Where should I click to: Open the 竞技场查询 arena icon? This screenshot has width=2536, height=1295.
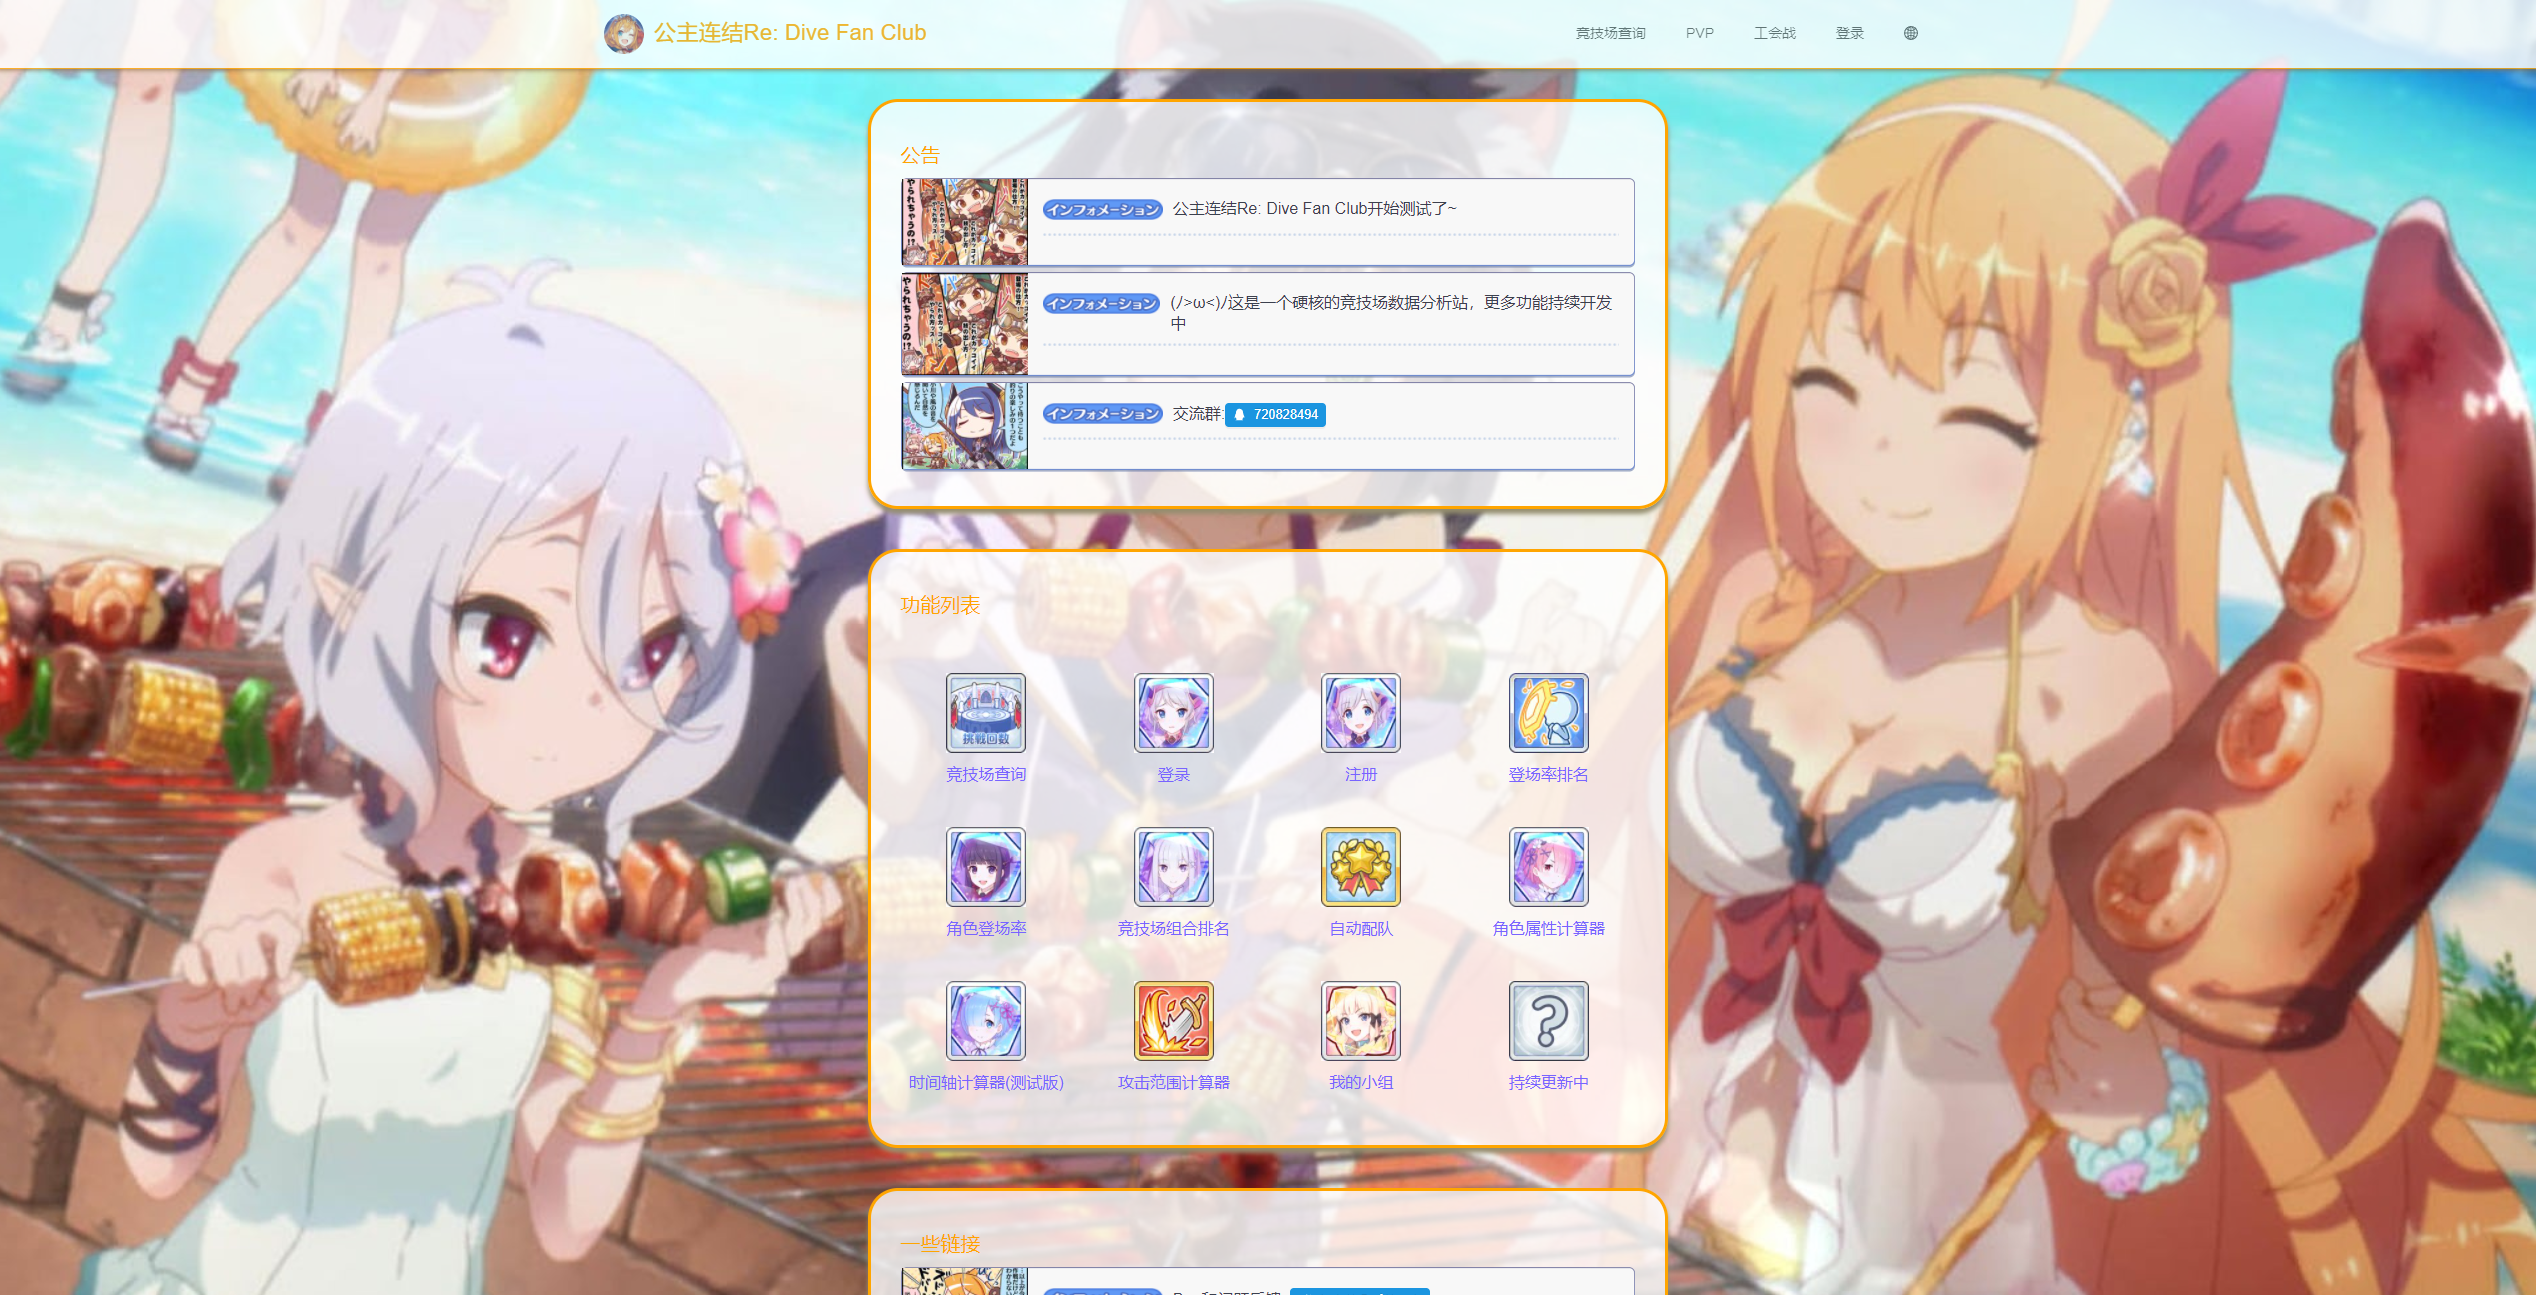tap(985, 713)
